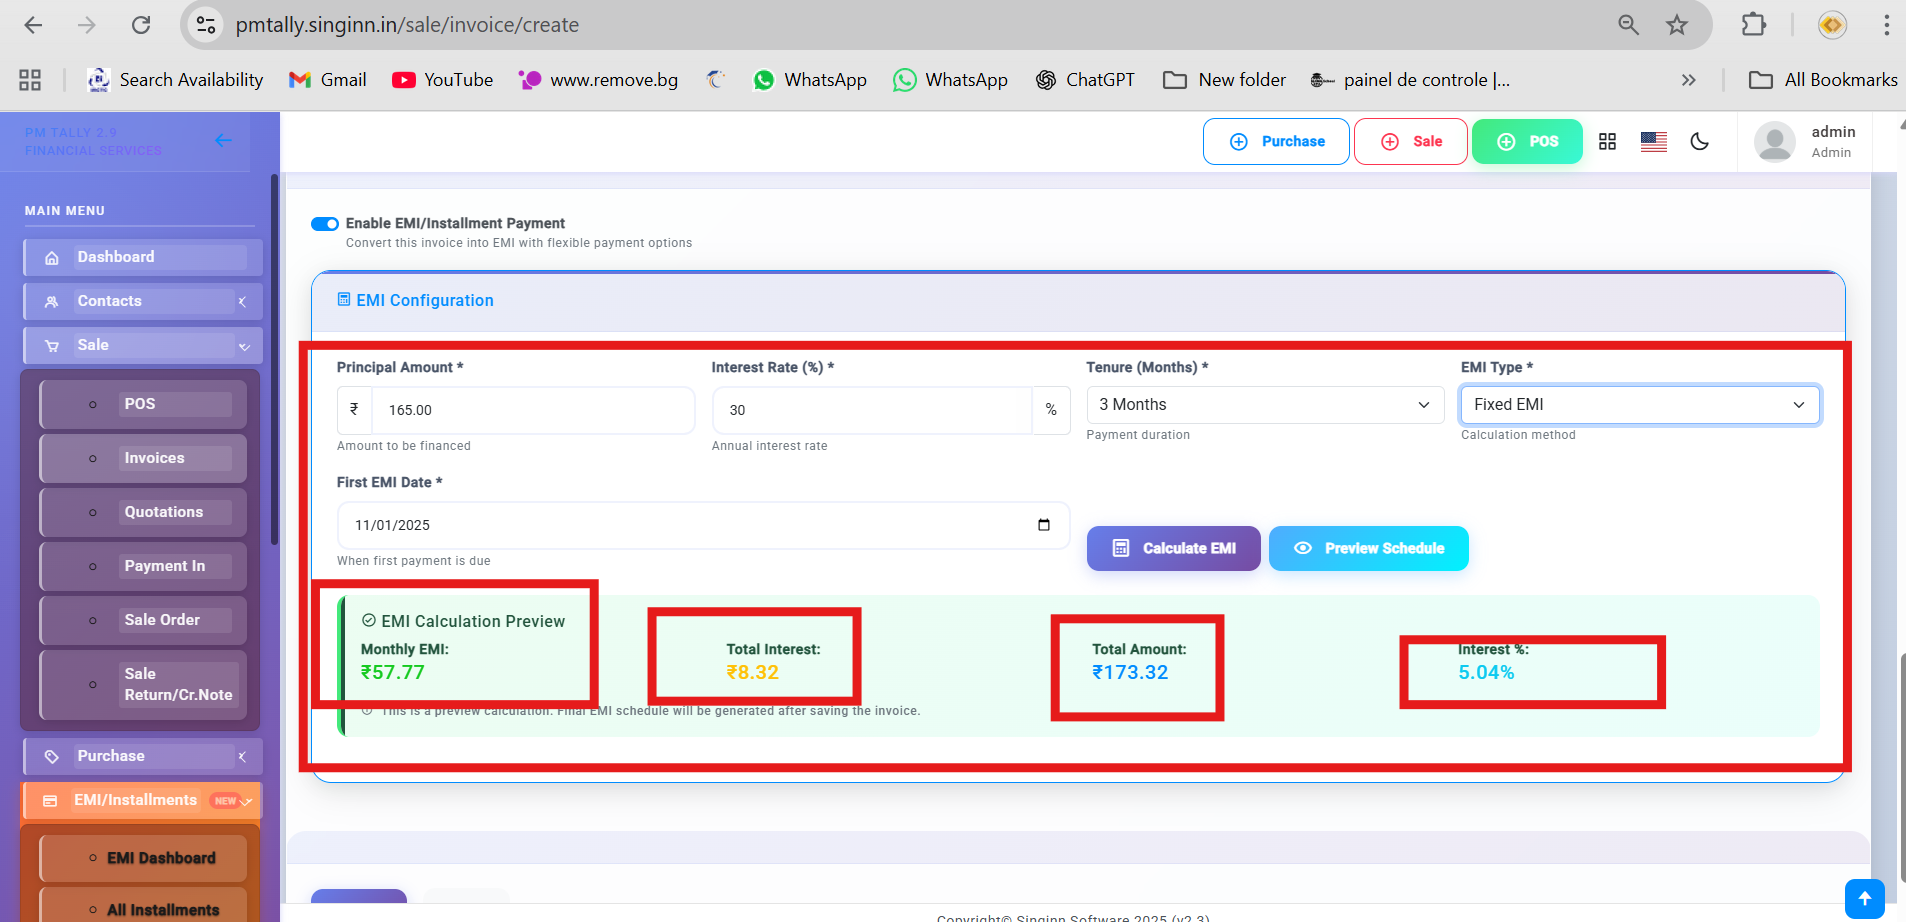Screen dimensions: 1906x922
Task: Click the admin user avatar
Action: pyautogui.click(x=1775, y=142)
